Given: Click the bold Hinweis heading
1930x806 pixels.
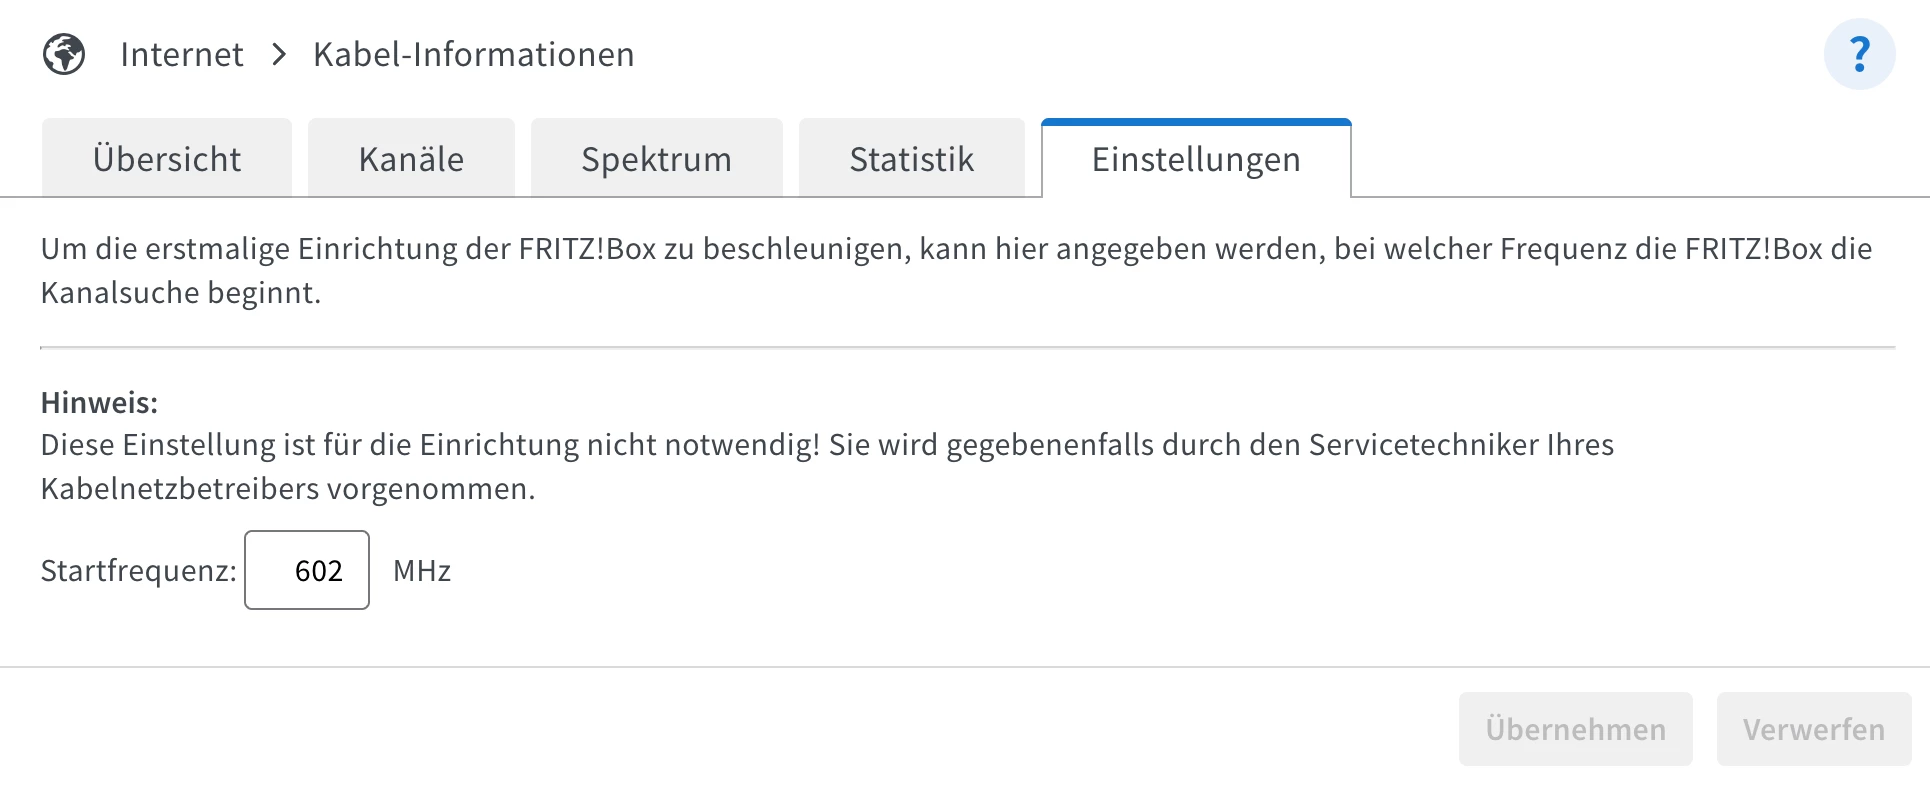Looking at the screenshot, I should pyautogui.click(x=99, y=402).
